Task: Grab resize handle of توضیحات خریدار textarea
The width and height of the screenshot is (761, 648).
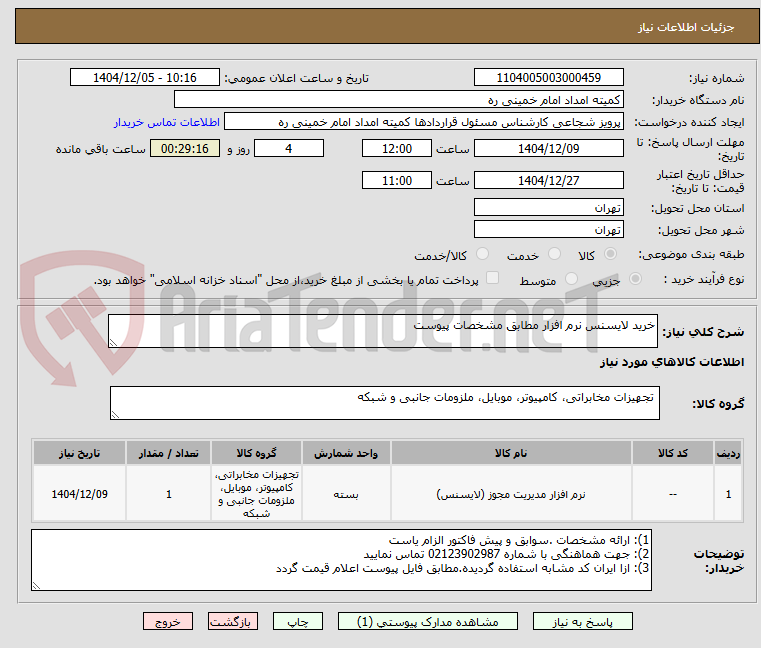Action: tap(36, 586)
